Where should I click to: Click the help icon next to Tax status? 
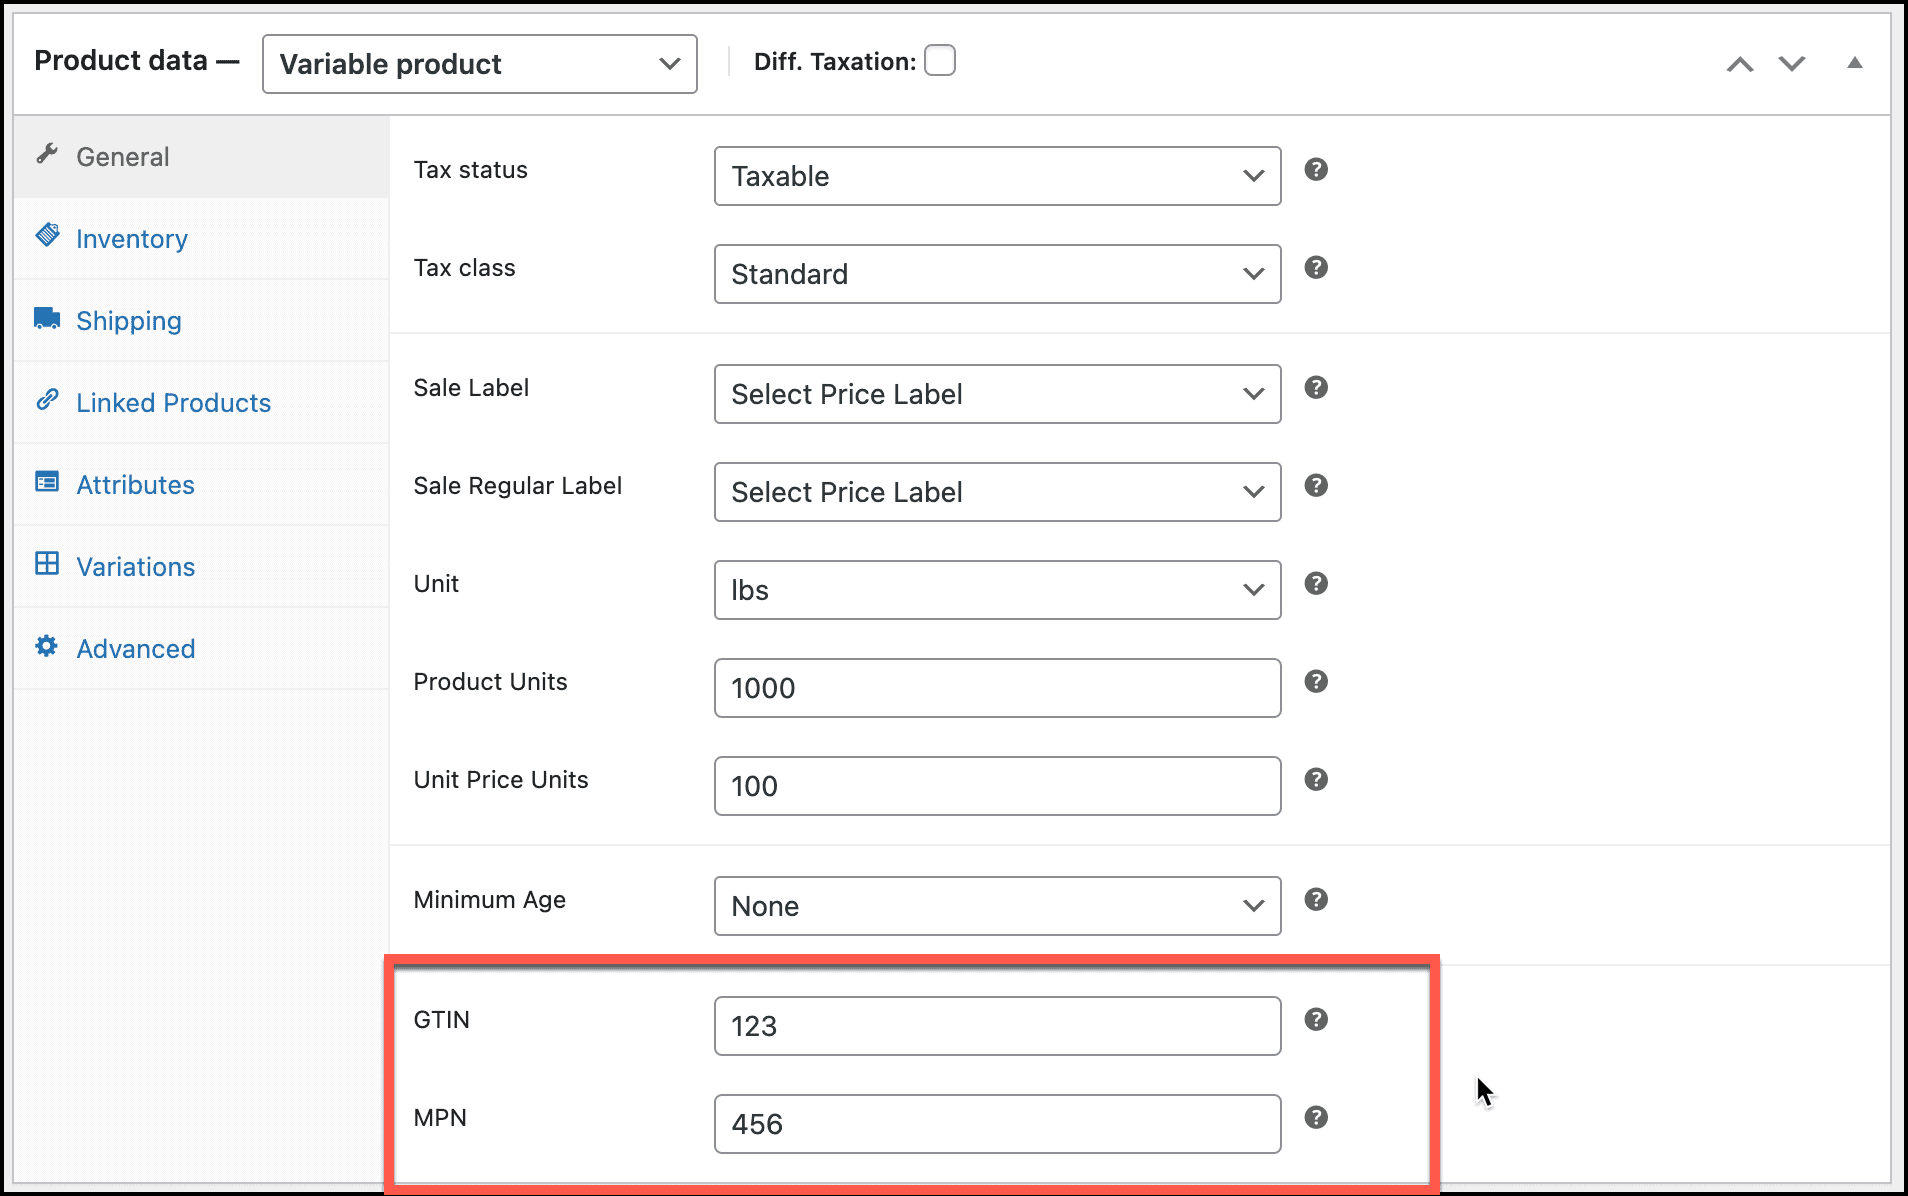[1316, 170]
